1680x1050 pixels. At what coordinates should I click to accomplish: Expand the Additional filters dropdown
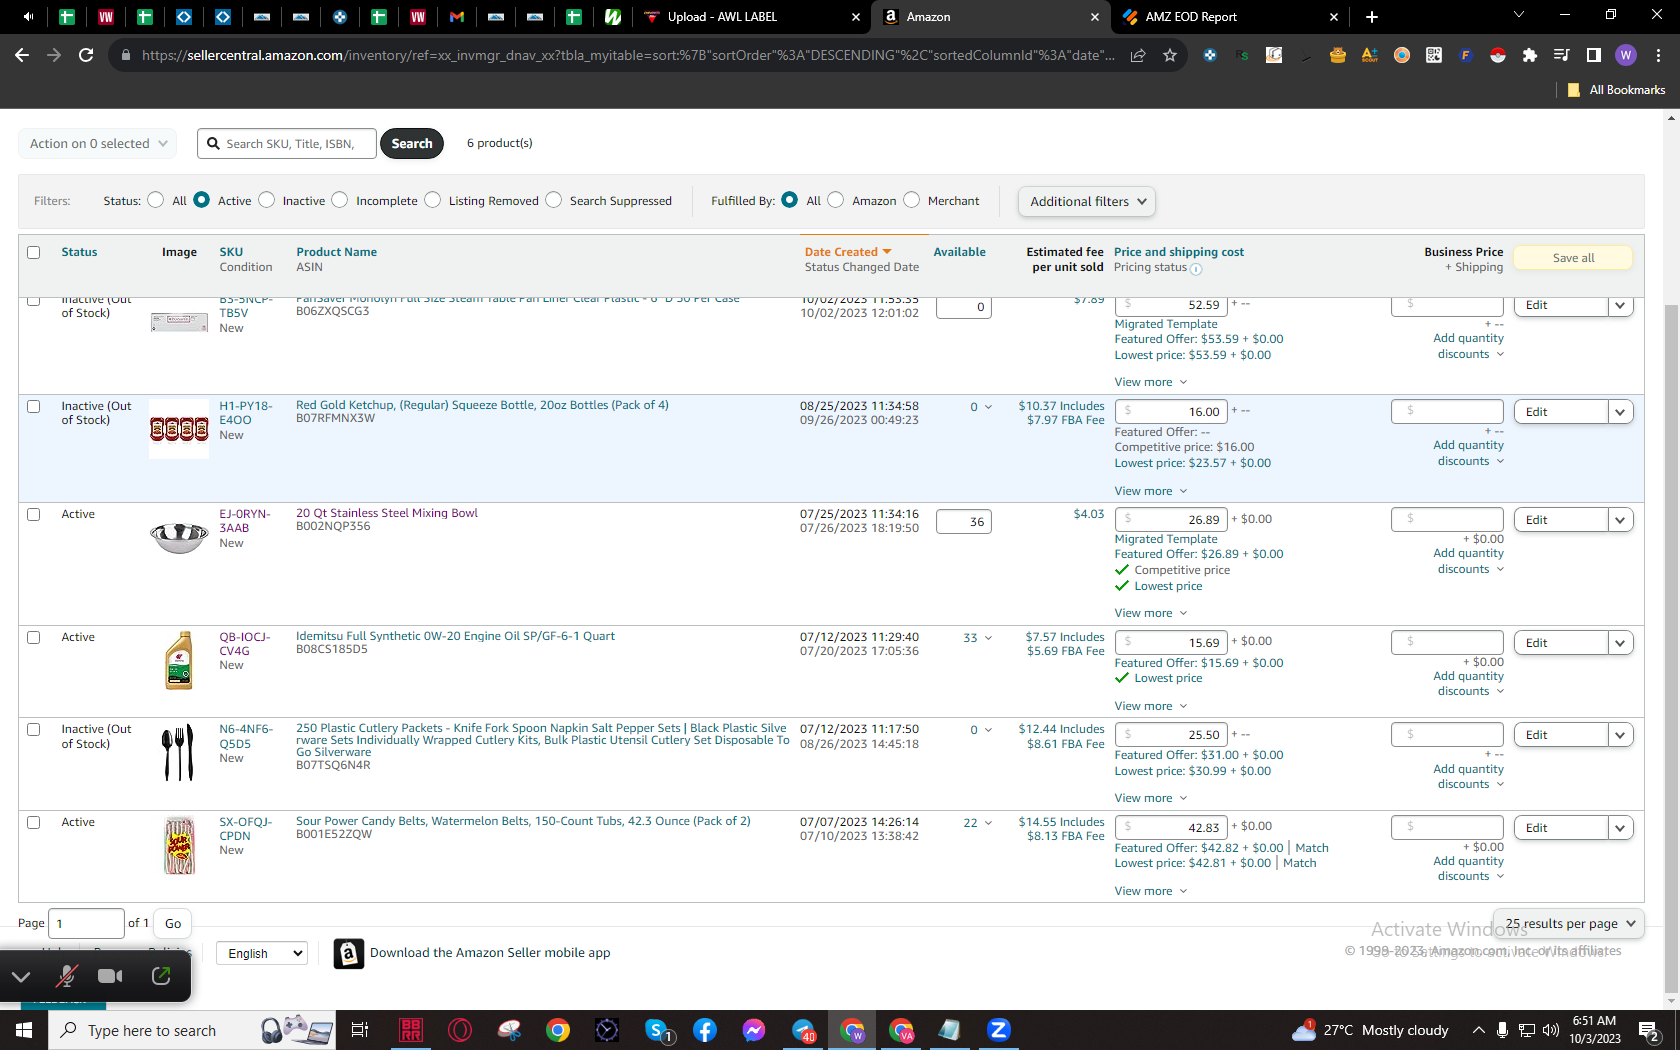1087,201
